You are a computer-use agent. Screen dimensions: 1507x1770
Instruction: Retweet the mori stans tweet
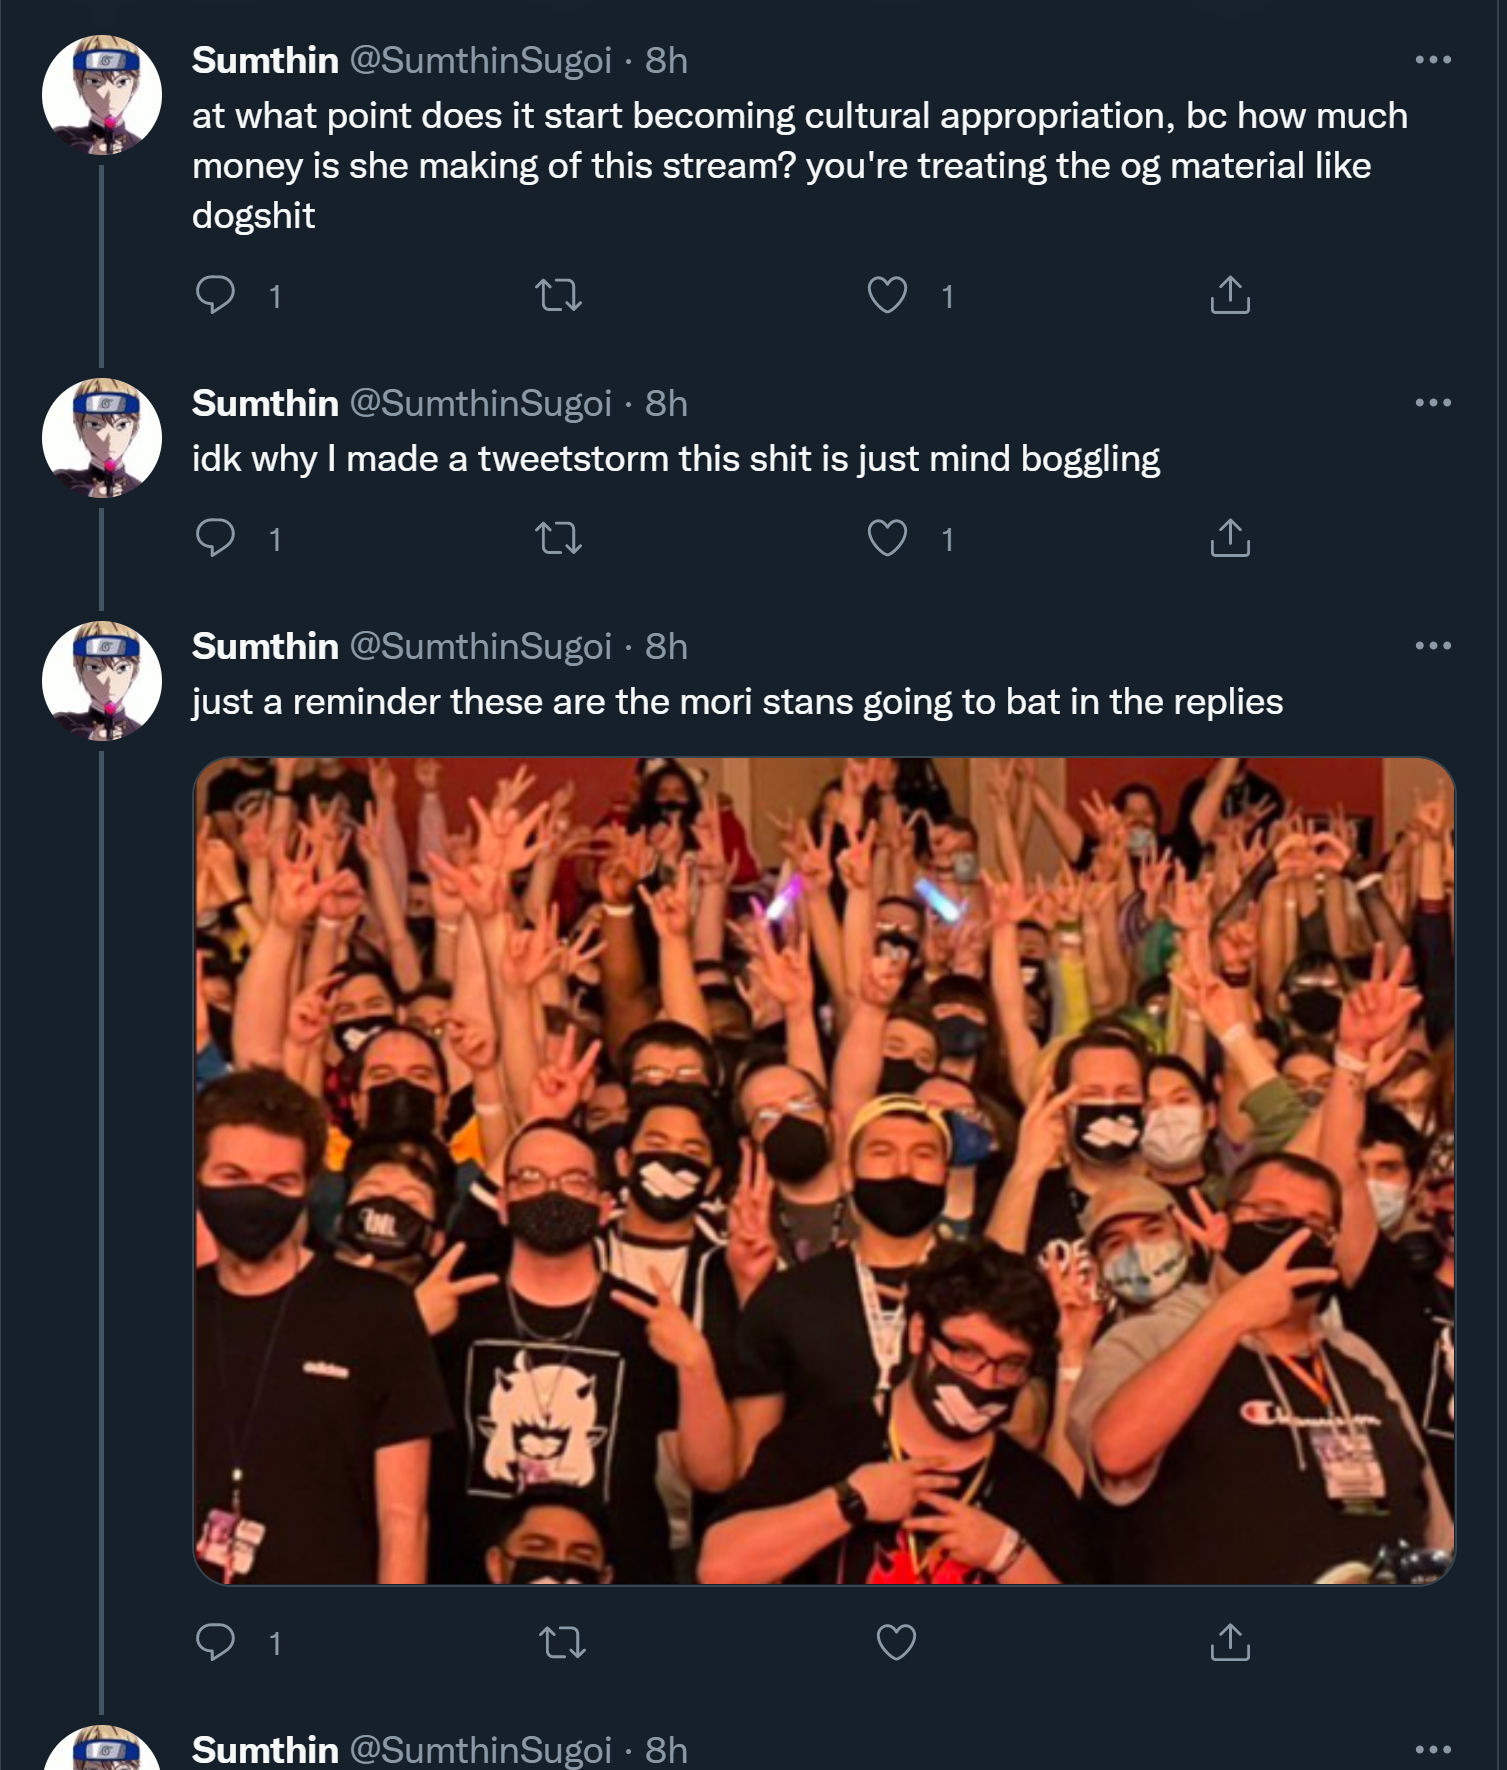pos(562,1642)
